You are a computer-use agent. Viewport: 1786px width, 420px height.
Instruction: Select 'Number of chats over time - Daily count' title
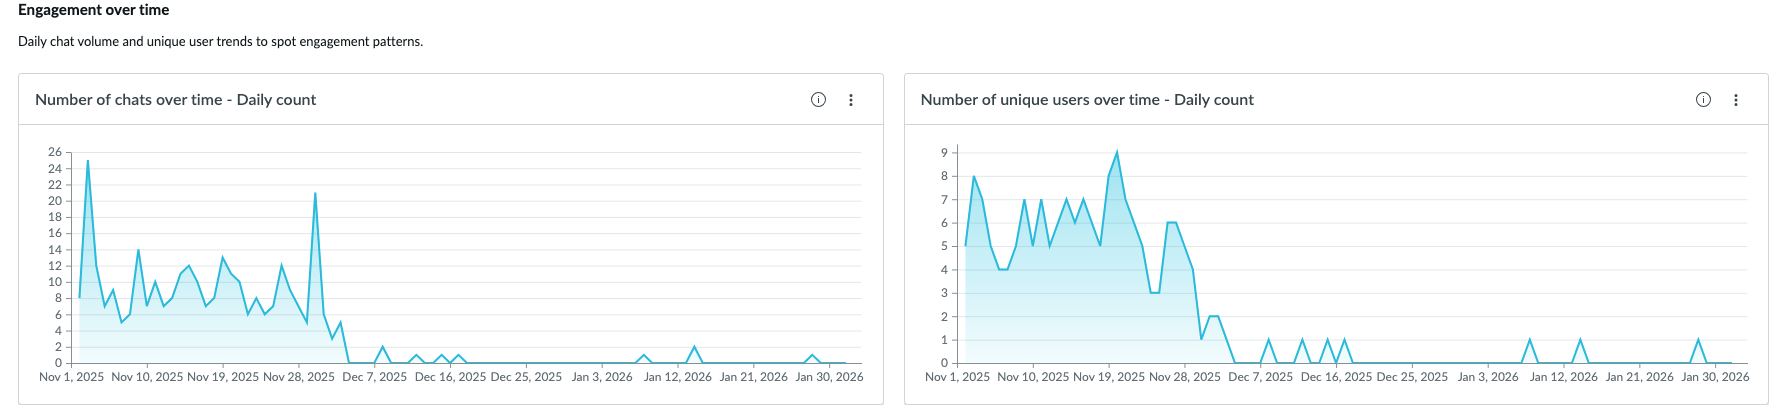click(x=175, y=100)
